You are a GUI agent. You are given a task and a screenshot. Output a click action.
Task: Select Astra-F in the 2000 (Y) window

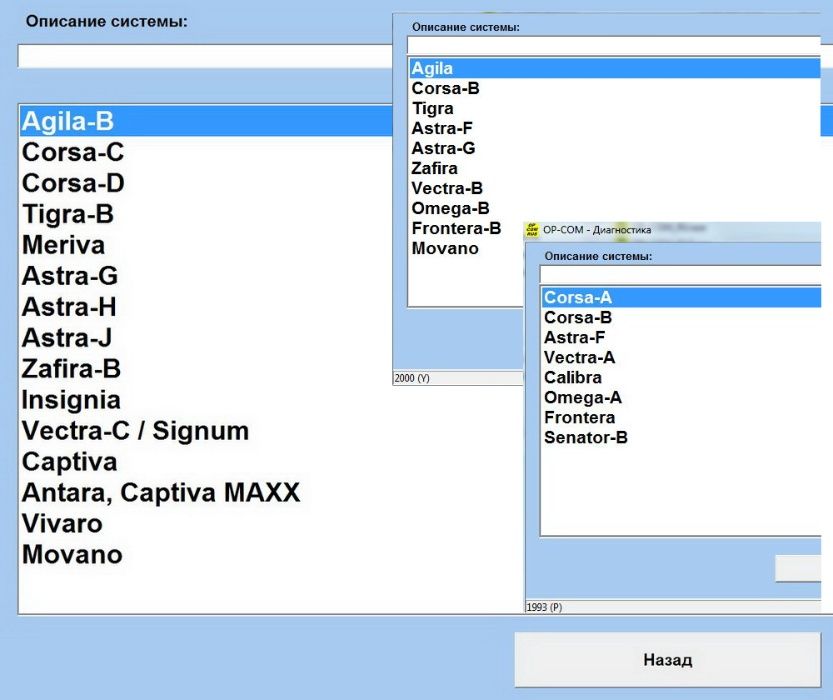tap(442, 129)
